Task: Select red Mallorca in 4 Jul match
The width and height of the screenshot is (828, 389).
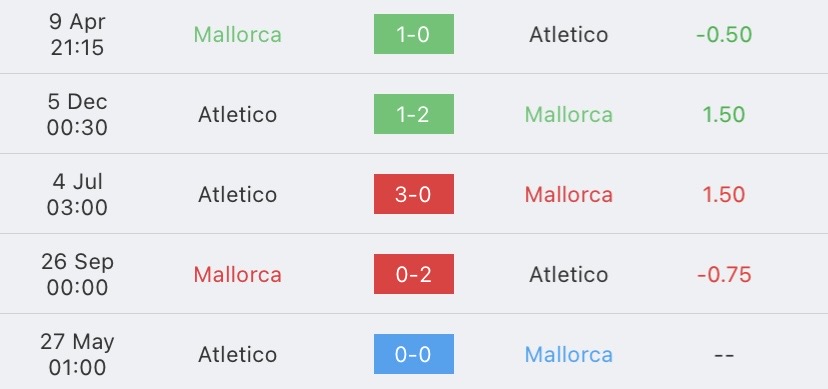Action: tap(569, 195)
